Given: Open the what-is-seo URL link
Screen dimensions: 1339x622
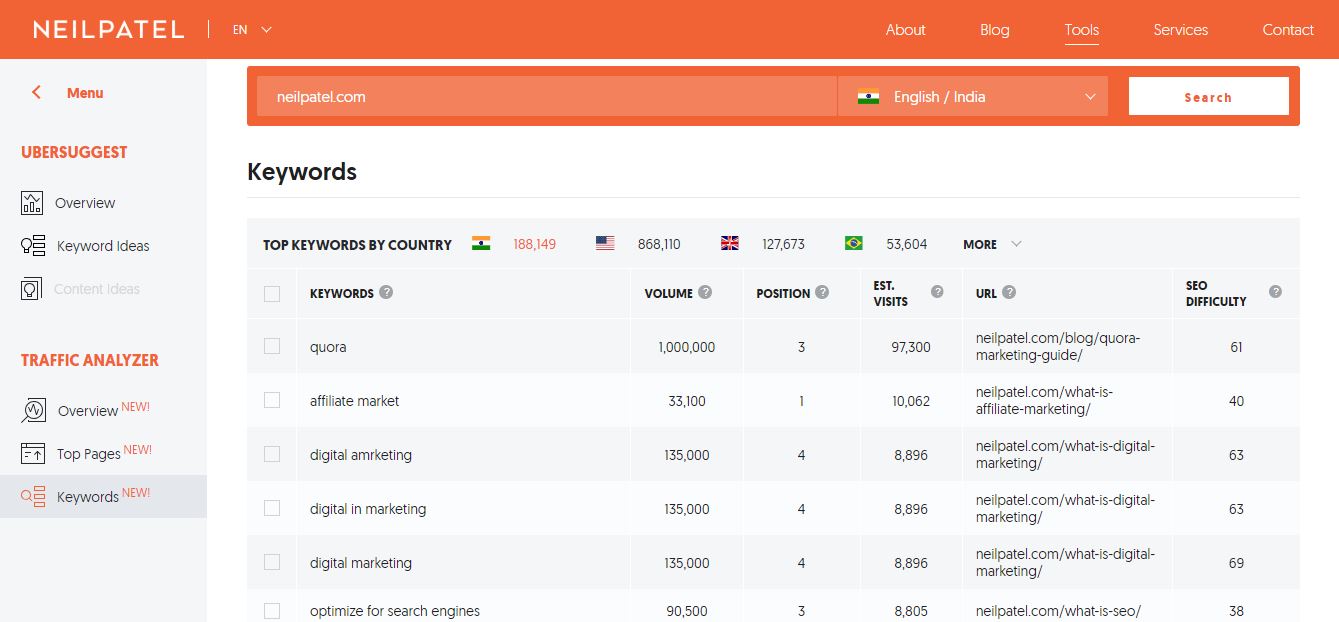Looking at the screenshot, I should coord(1058,611).
